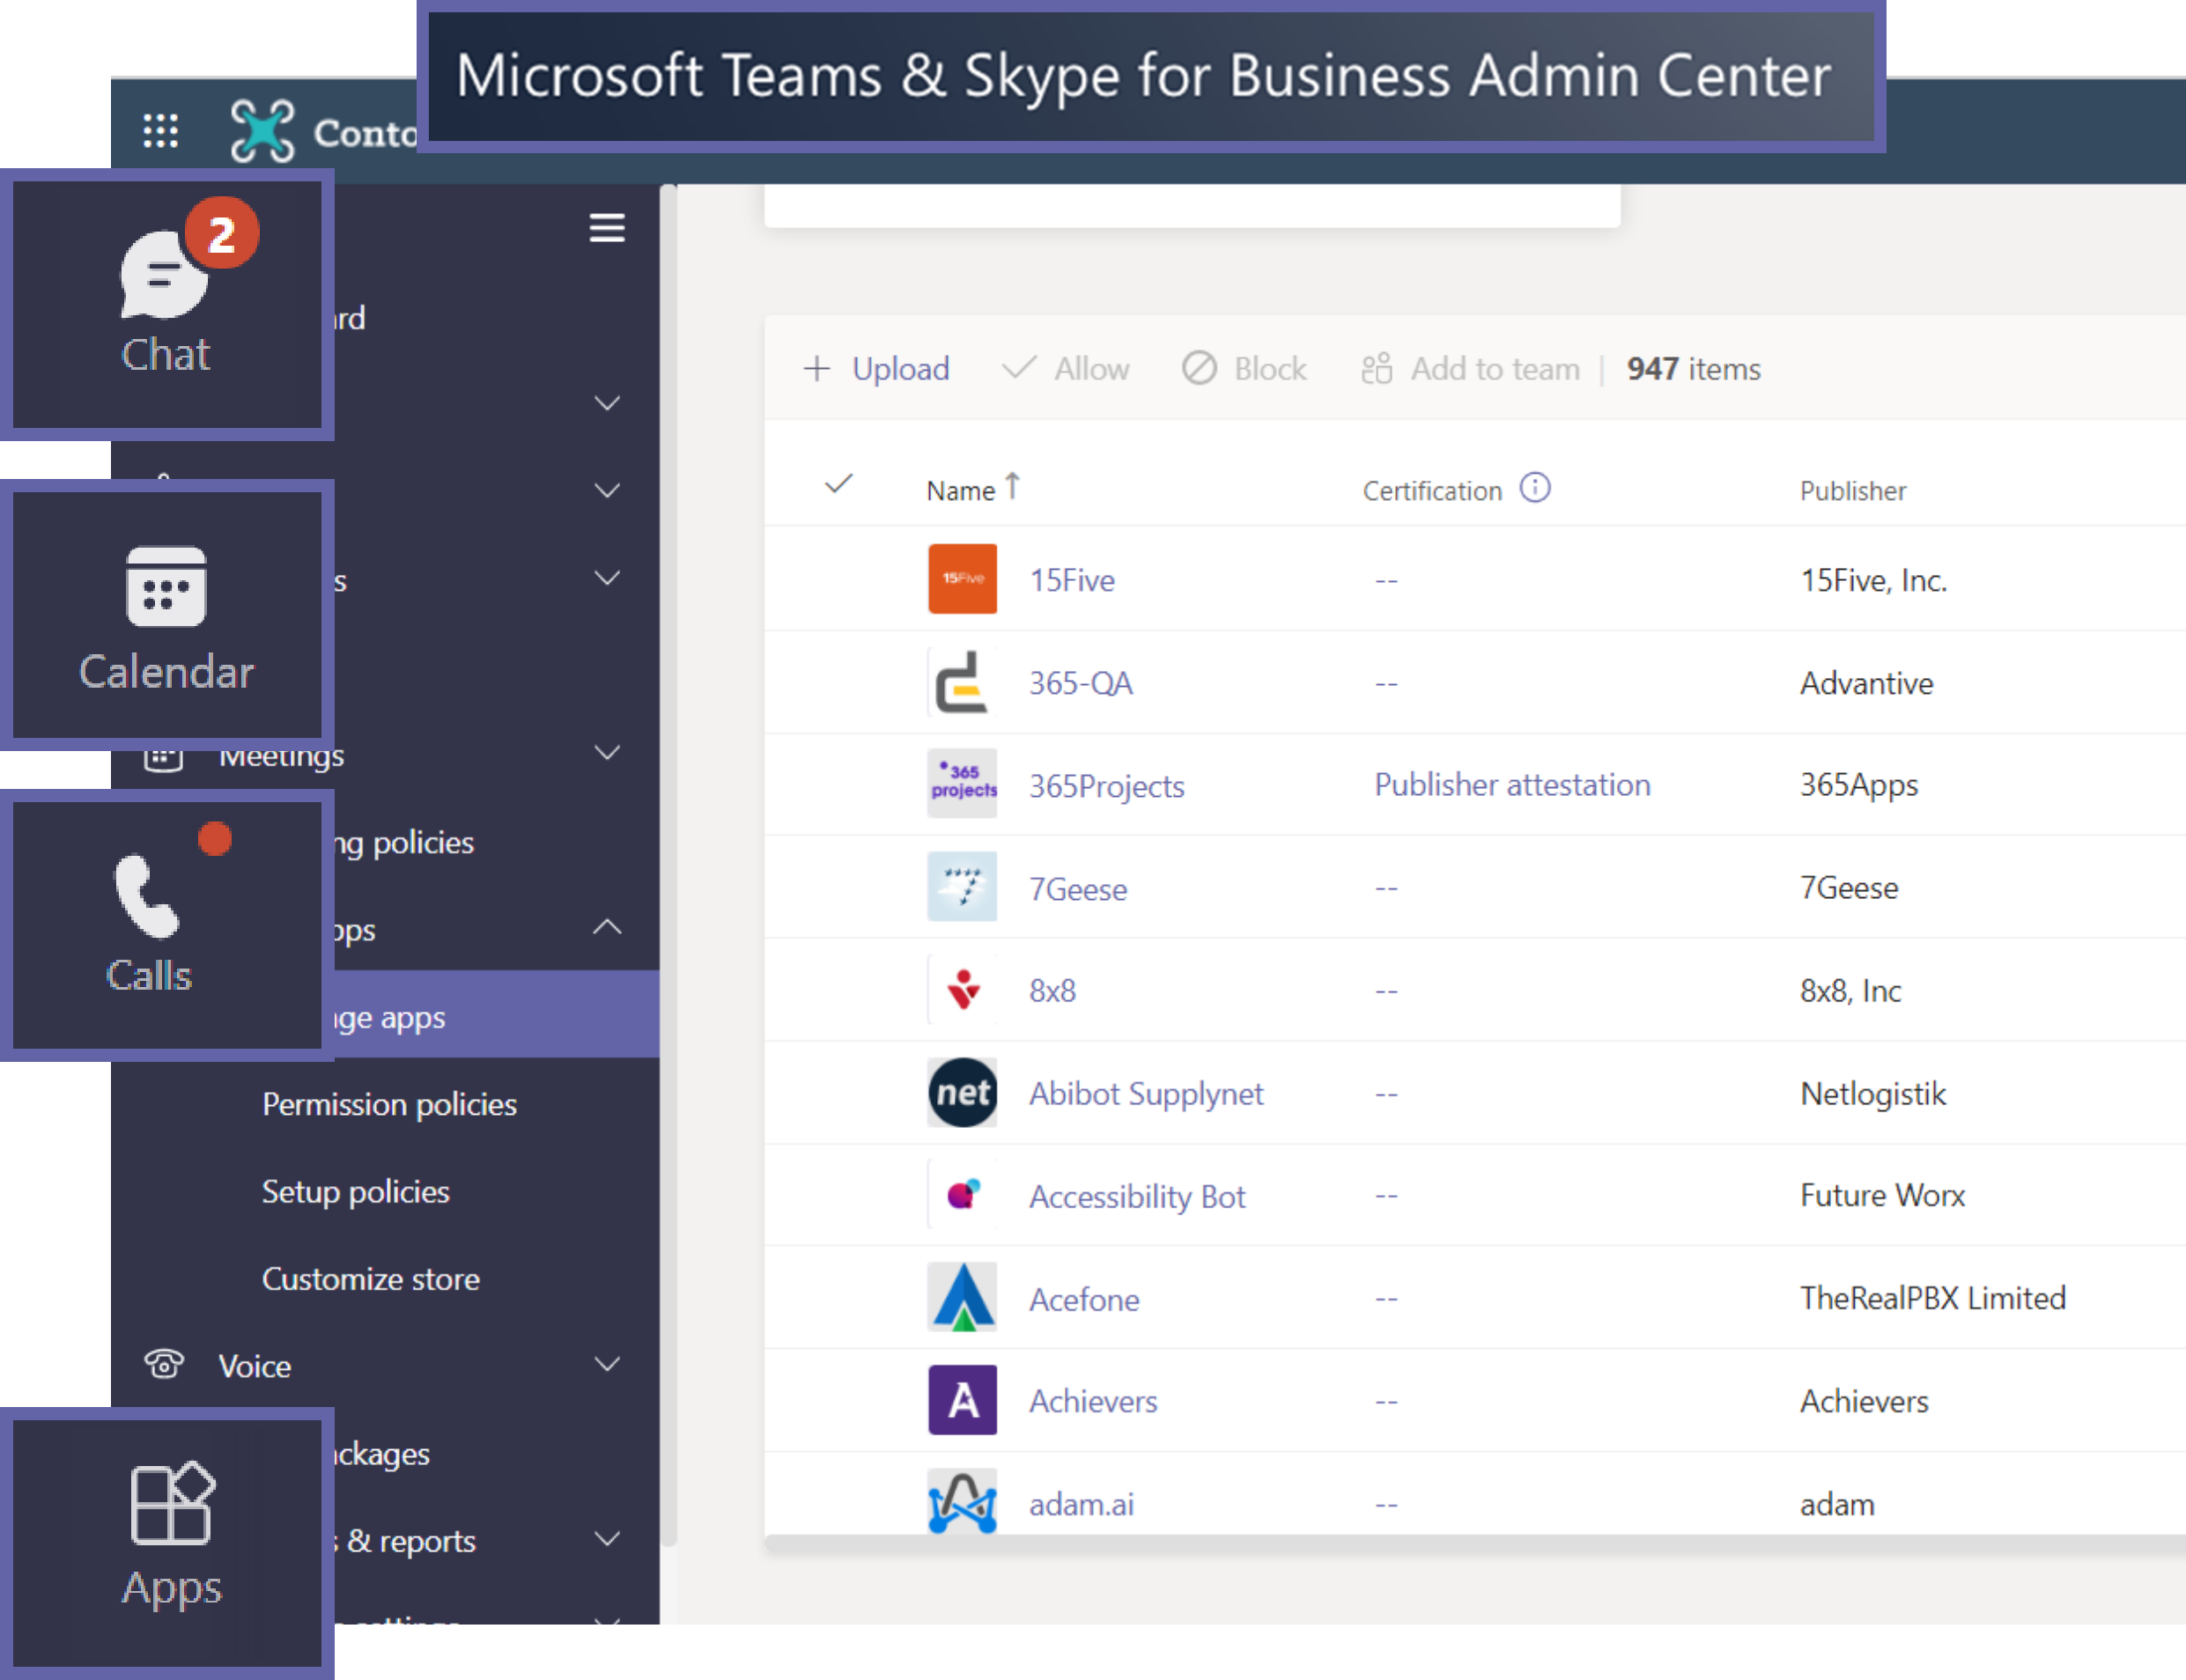
Task: Click the Chat icon tile
Action: point(167,304)
